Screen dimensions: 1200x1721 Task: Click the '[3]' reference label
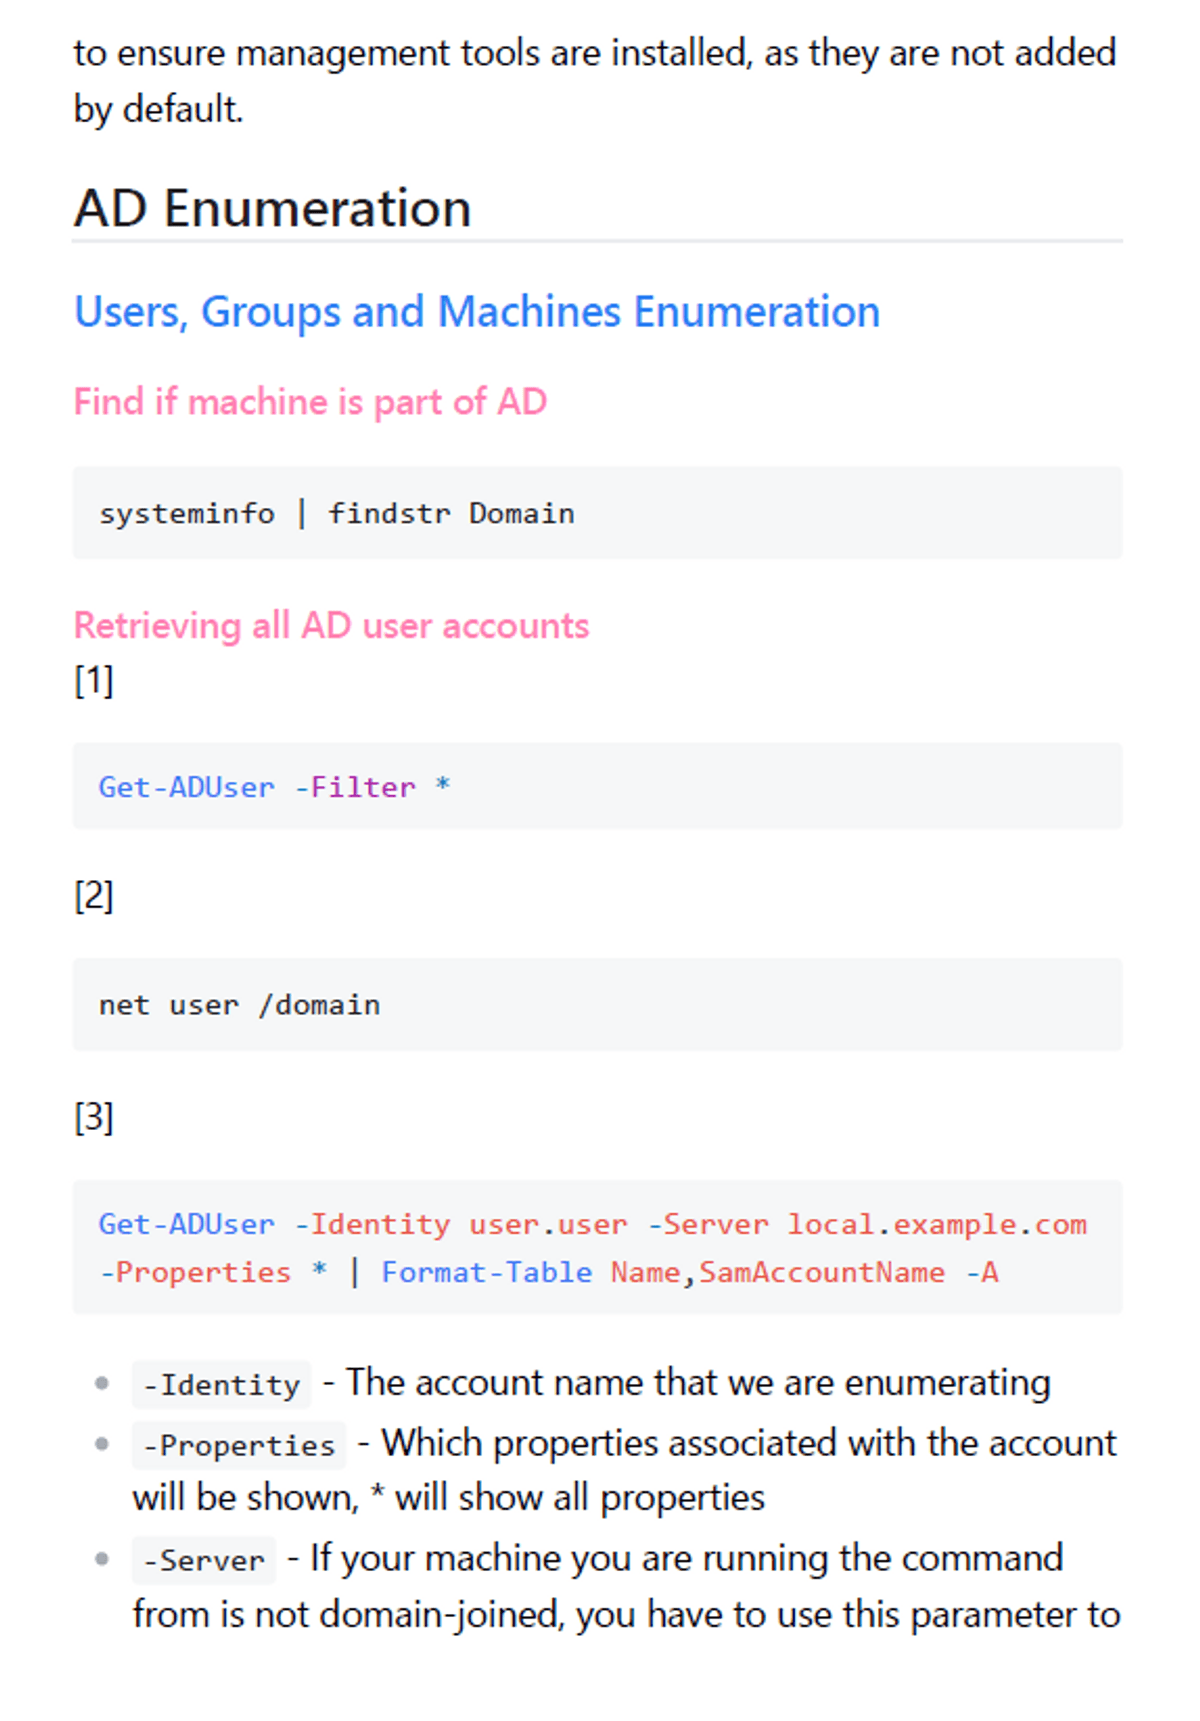[94, 1116]
